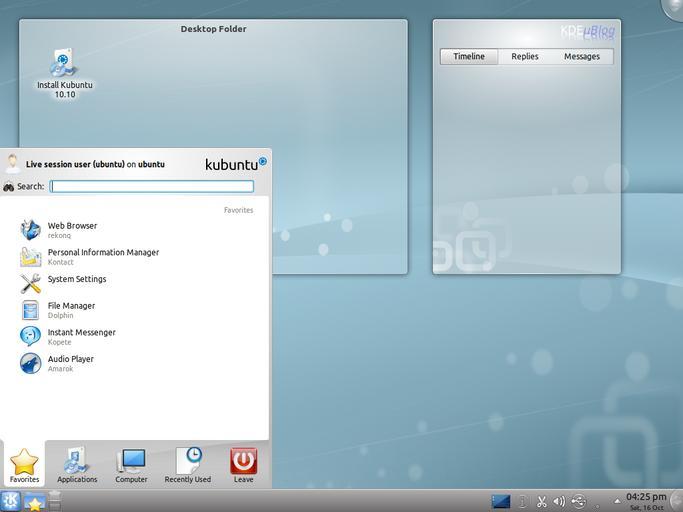
Task: Click the volume speaker icon in system tray
Action: click(x=559, y=502)
